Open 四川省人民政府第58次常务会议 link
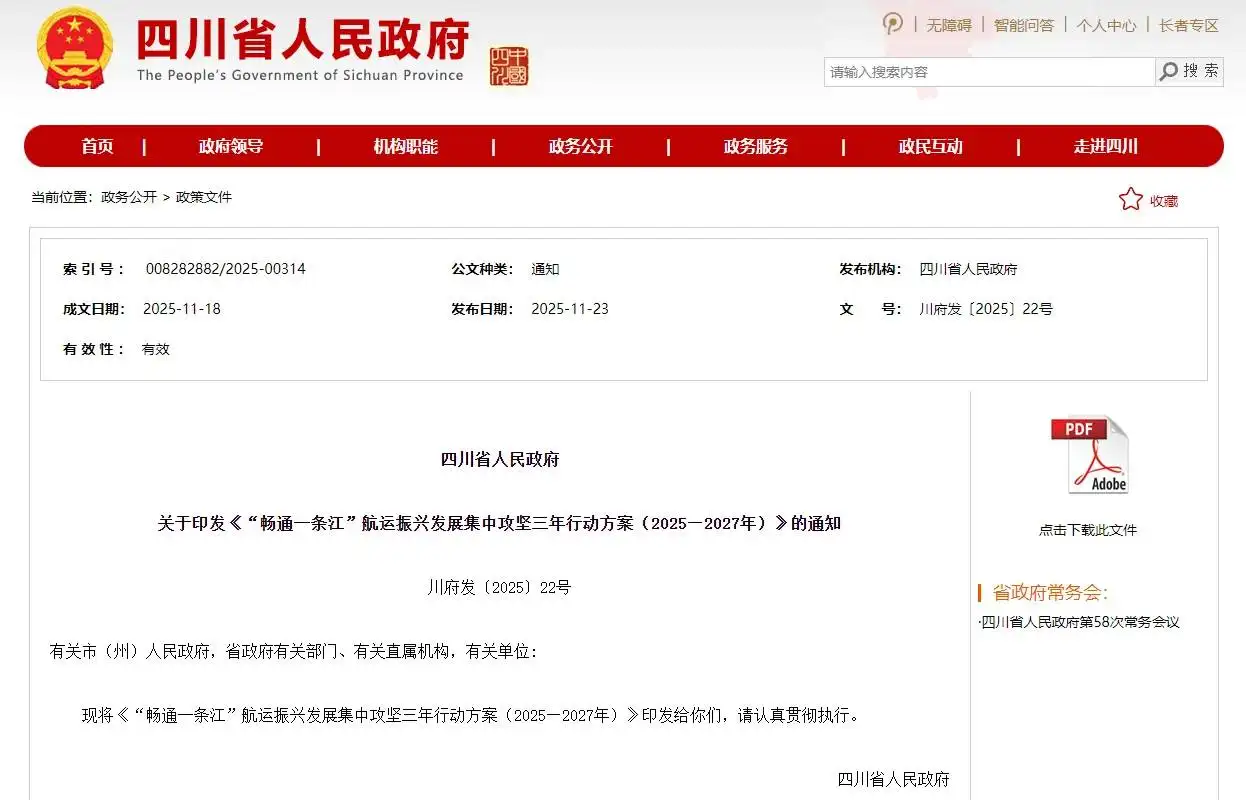The image size is (1246, 800). point(1080,622)
